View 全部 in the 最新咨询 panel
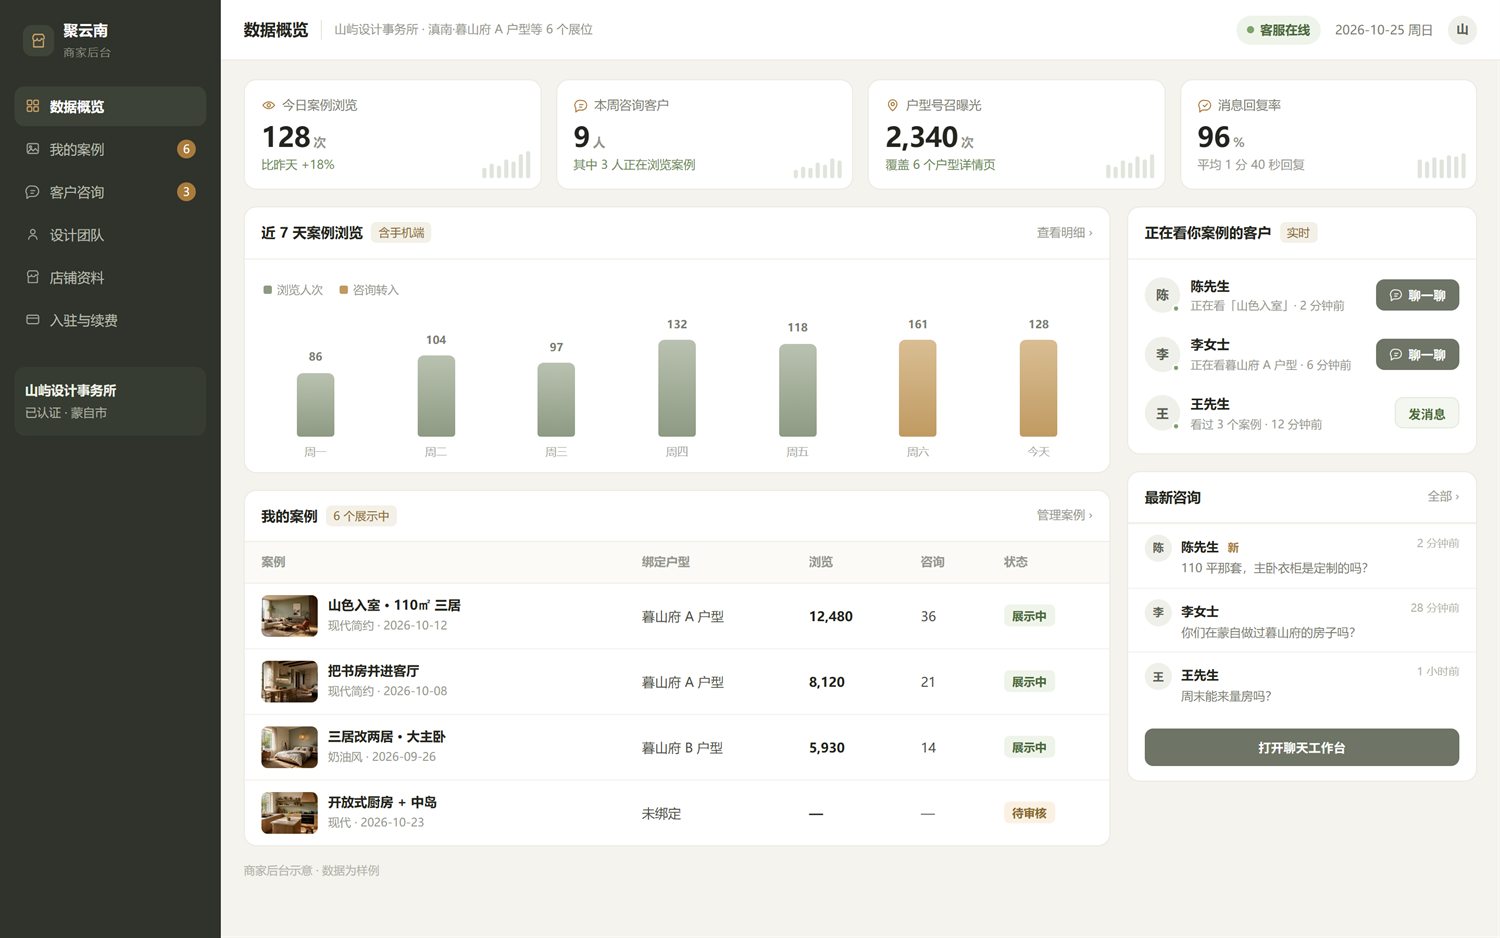This screenshot has height=938, width=1500. click(1443, 496)
